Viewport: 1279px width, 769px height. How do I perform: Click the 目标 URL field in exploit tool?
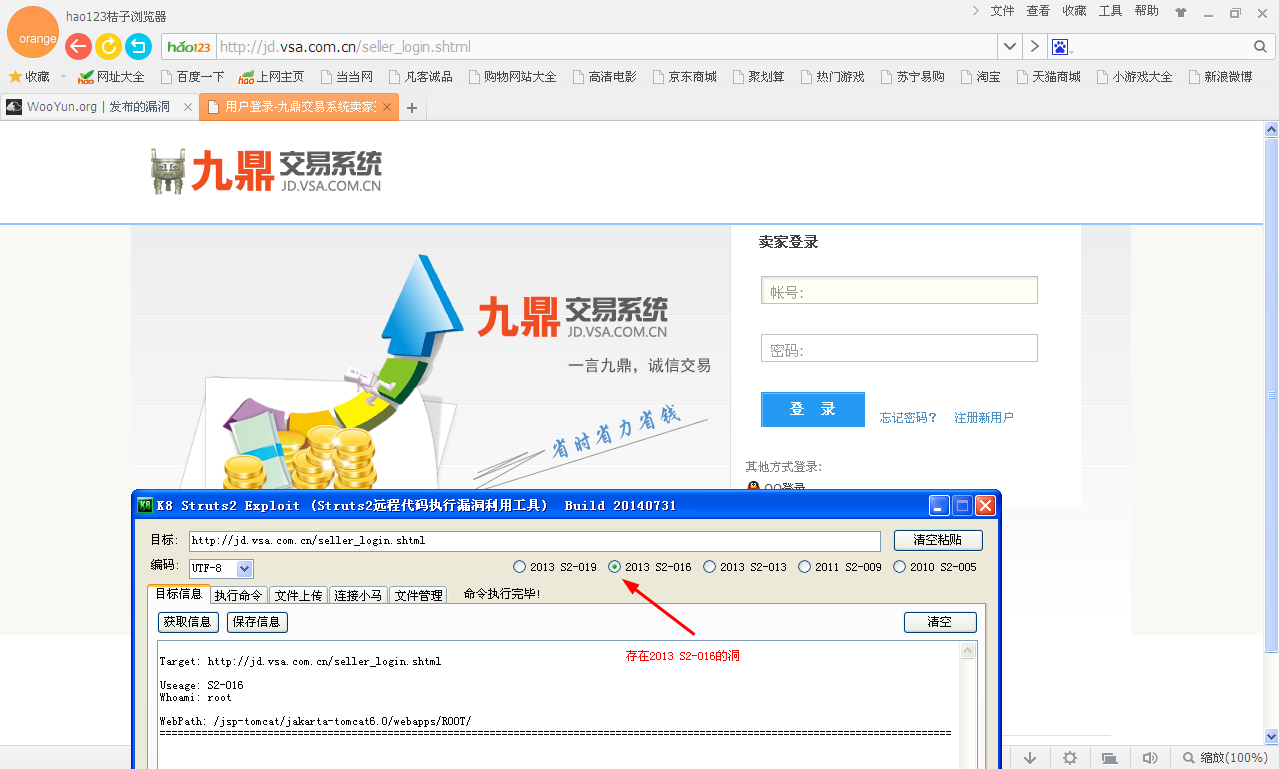point(534,541)
